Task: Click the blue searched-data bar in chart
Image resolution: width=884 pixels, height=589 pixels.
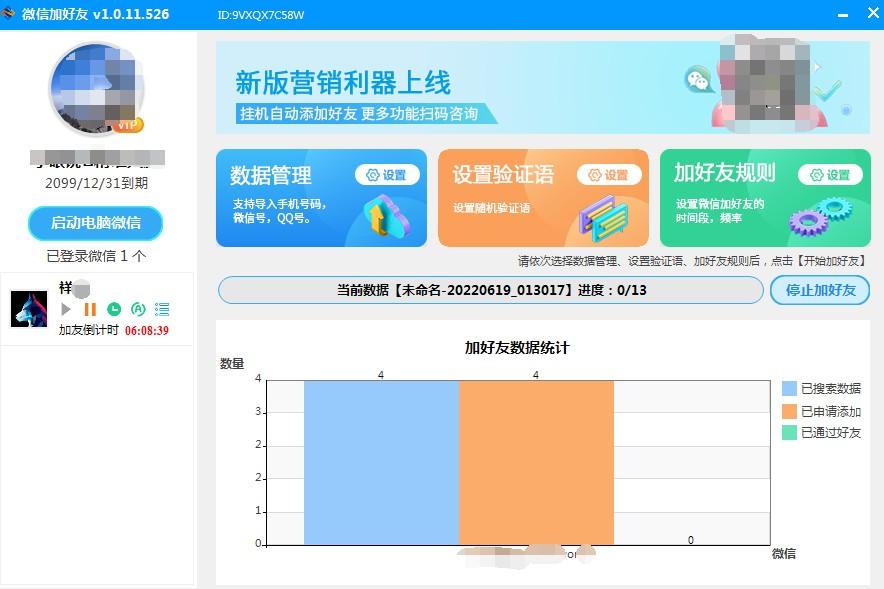Action: [382, 463]
